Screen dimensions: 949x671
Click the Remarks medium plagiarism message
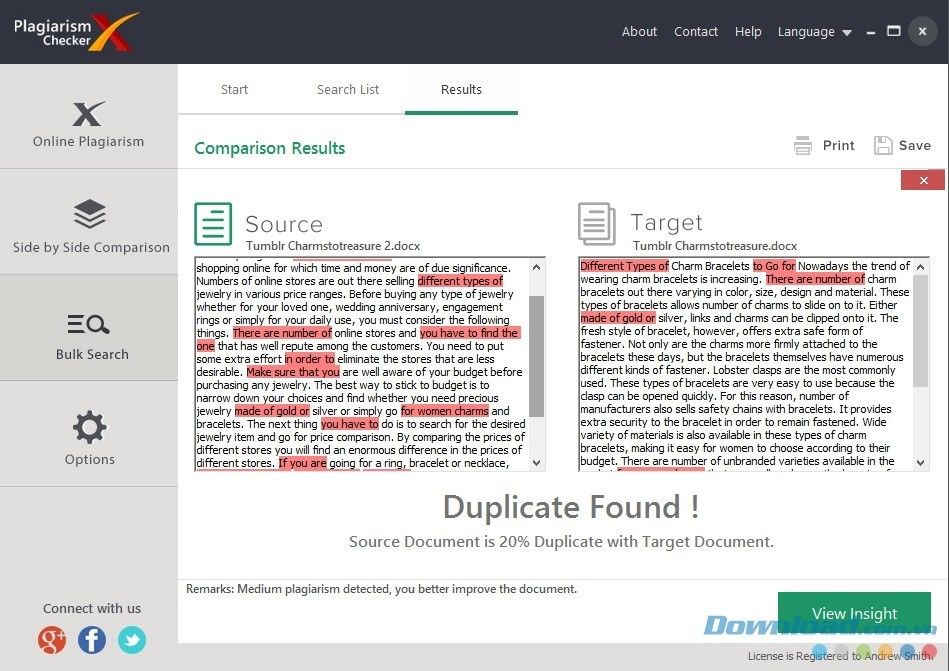tap(381, 589)
